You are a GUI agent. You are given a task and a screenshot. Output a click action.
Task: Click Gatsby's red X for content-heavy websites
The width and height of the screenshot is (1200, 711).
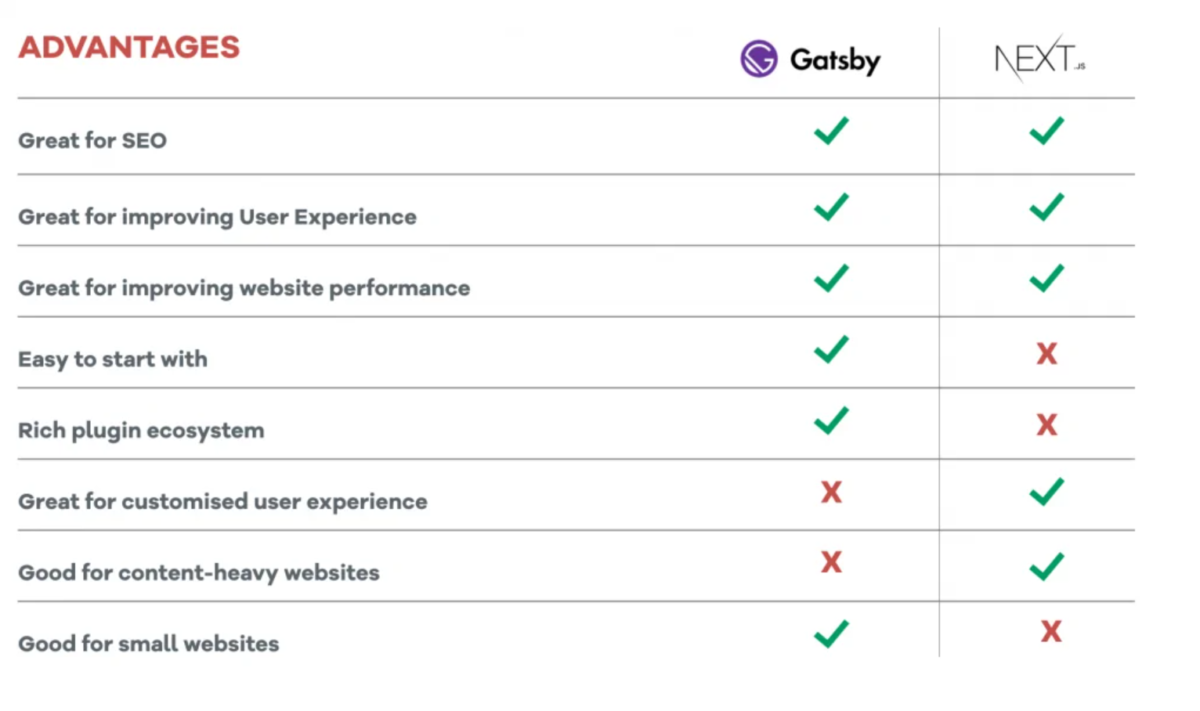pos(831,562)
